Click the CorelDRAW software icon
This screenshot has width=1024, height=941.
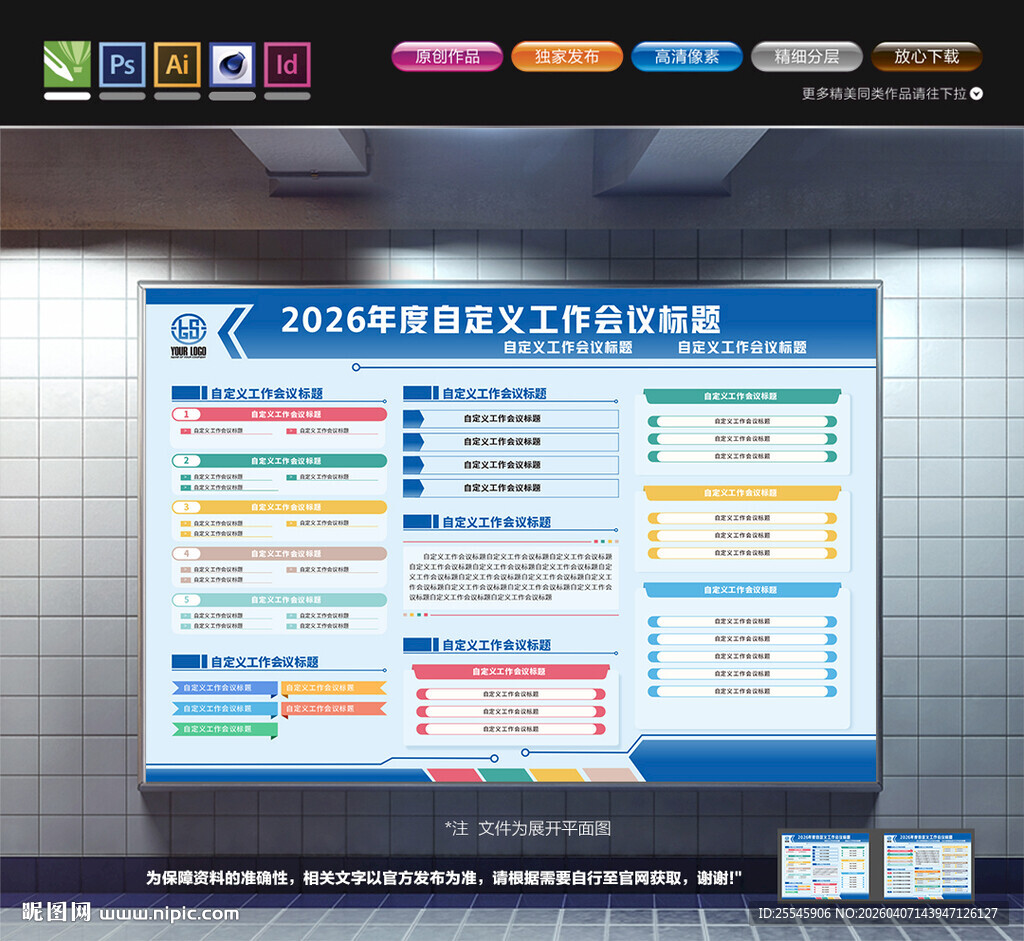(x=67, y=64)
